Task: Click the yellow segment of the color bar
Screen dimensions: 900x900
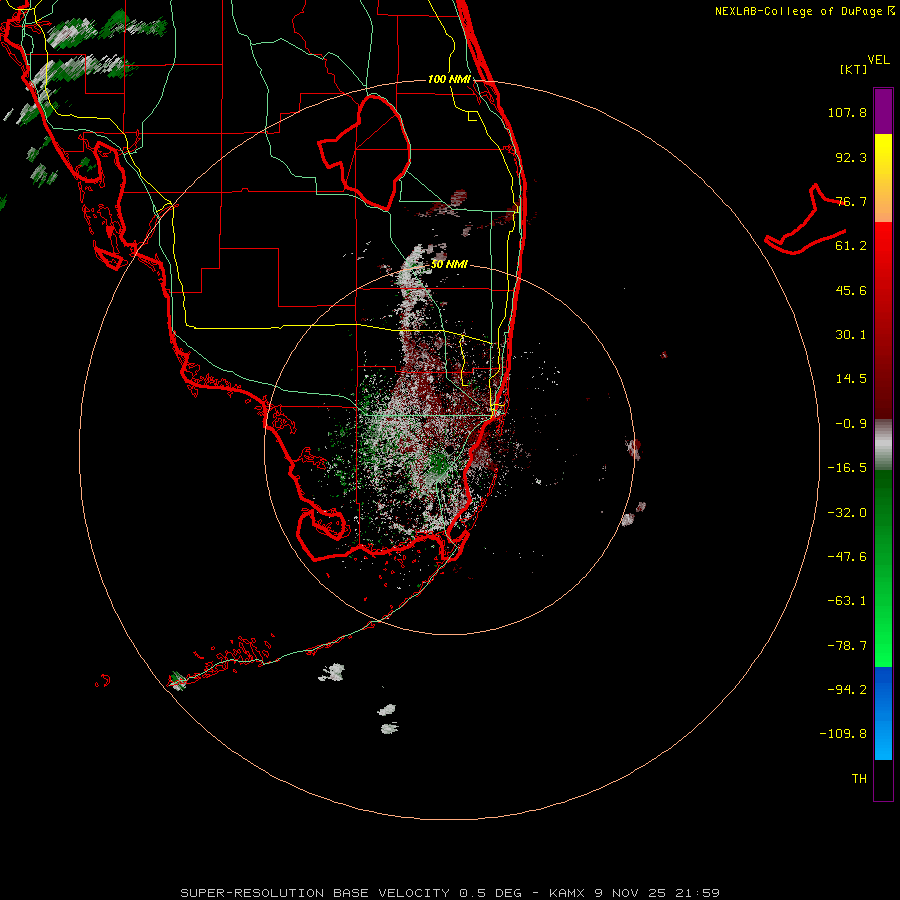Action: [883, 178]
